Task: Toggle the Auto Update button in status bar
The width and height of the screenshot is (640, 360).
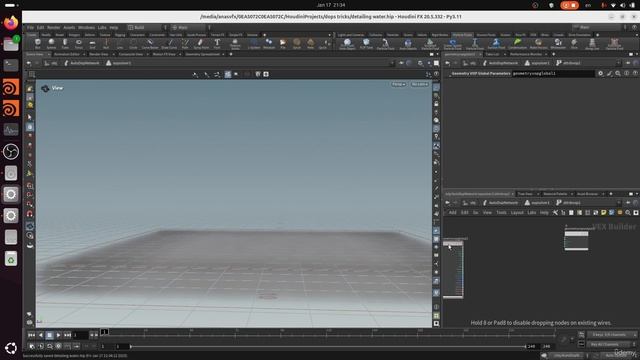Action: point(615,356)
